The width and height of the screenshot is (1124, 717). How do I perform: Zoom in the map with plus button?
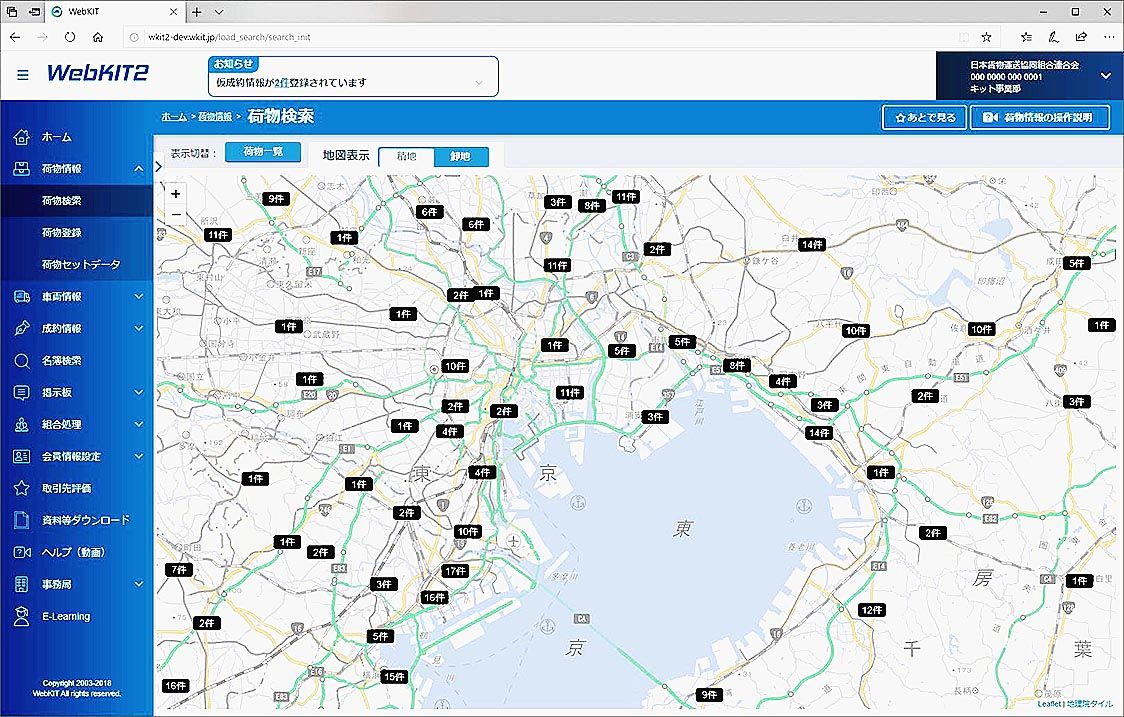(x=176, y=194)
